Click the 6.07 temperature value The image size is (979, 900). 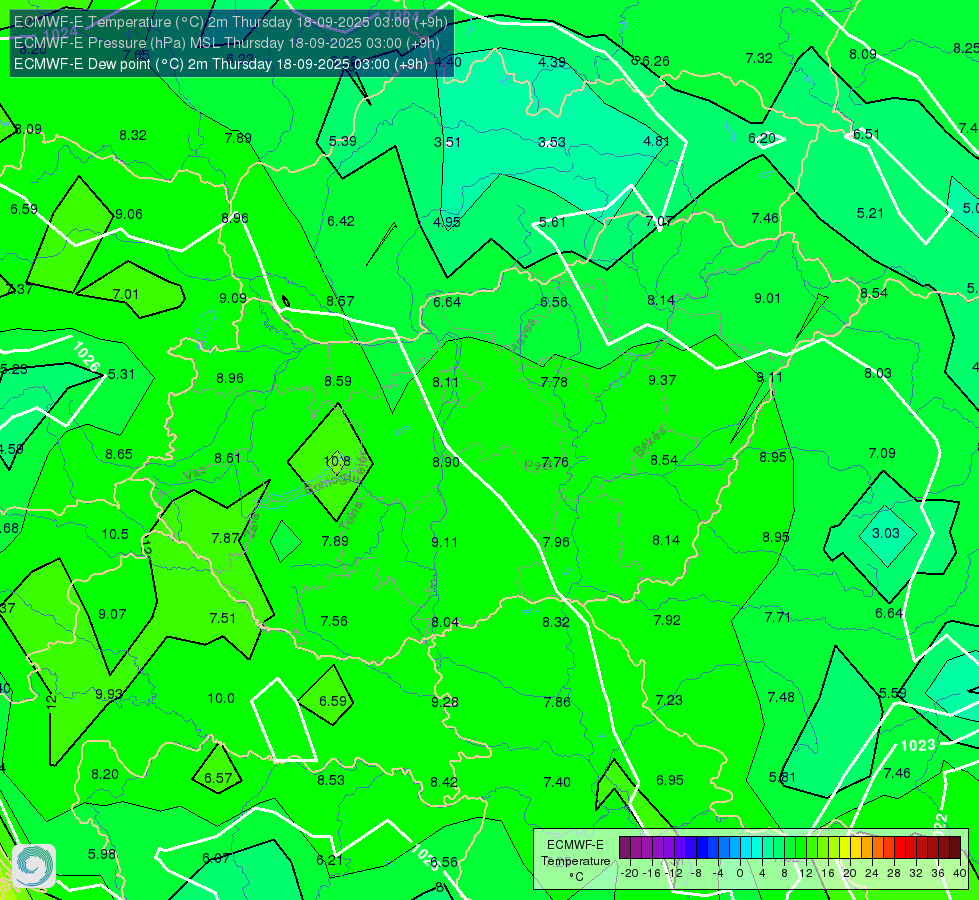tap(216, 858)
